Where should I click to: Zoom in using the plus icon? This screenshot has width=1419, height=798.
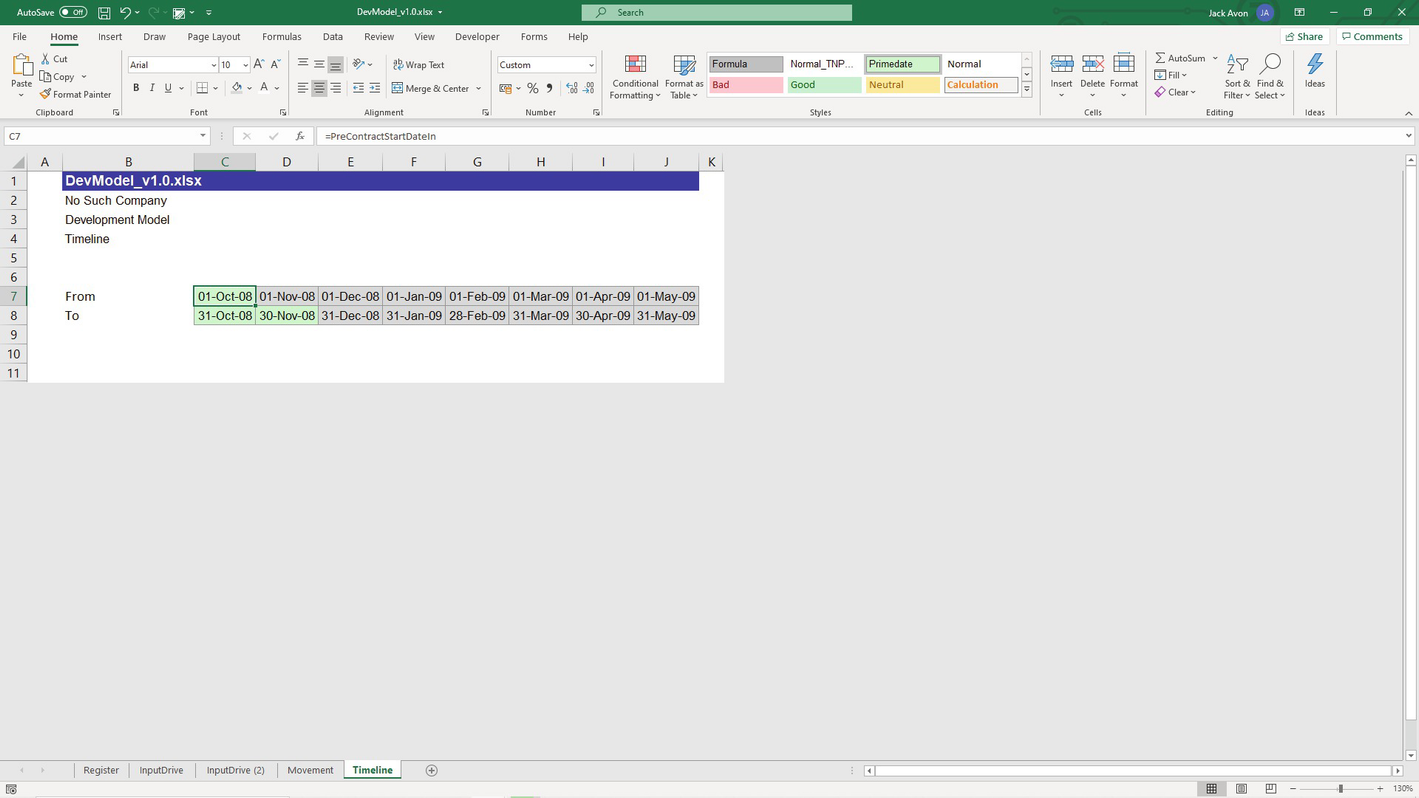coord(1380,789)
